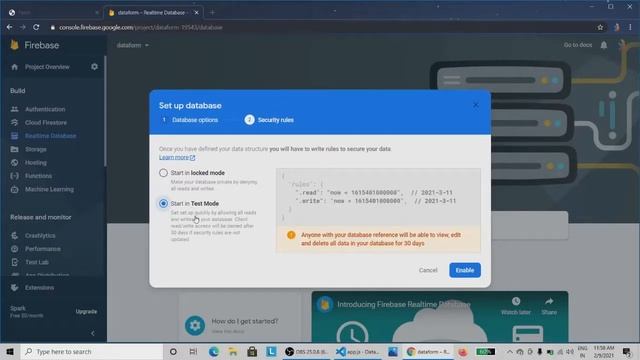
Task: Collapse the sidebar with chevron arrow
Action: [93, 333]
